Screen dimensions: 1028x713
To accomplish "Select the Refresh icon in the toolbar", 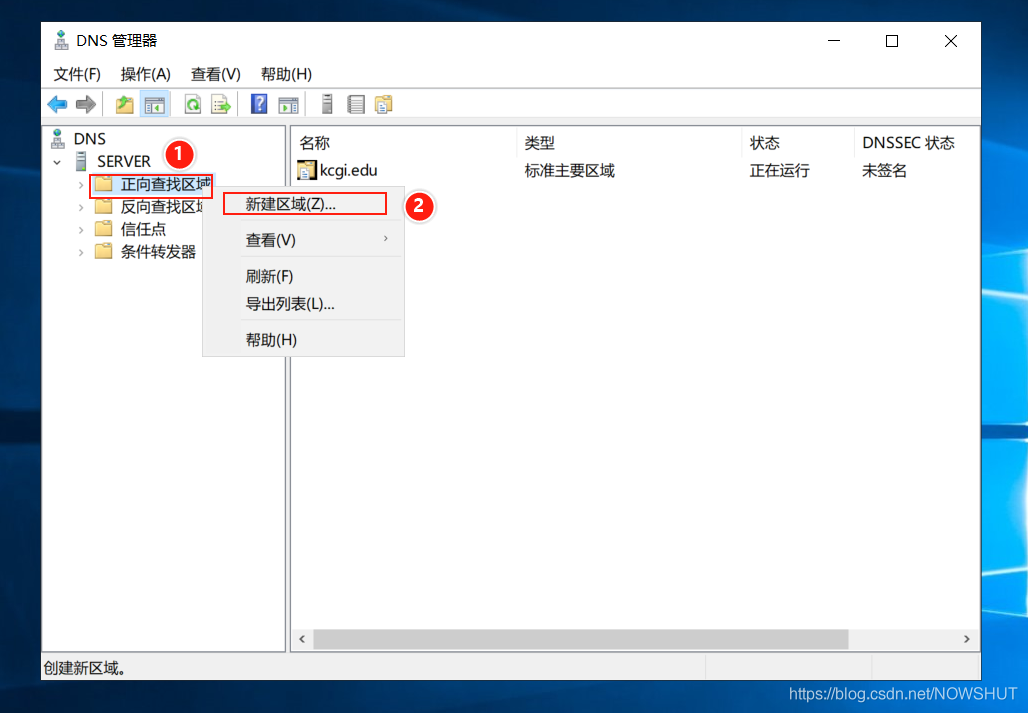I will pos(191,103).
